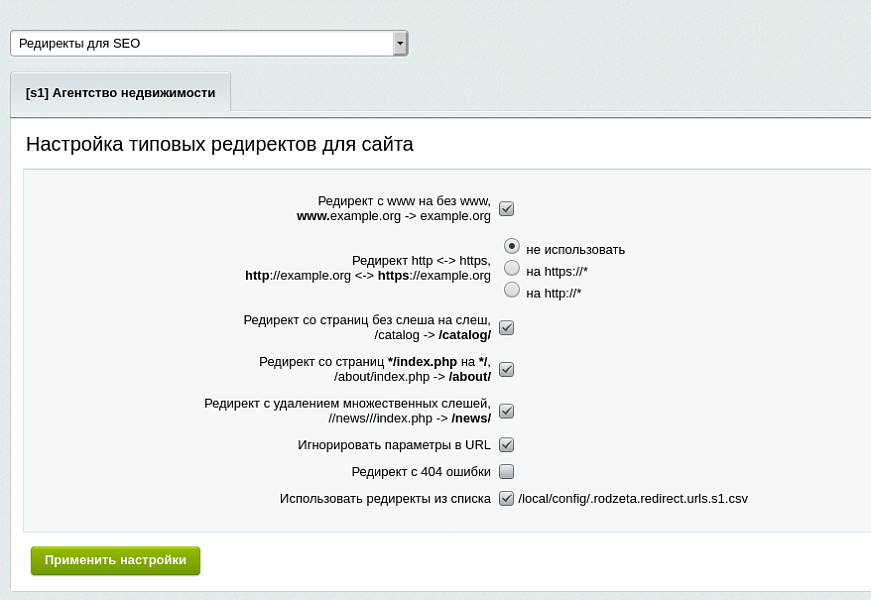
Task: Toggle the 'Редирект с www на без www' checkbox
Action: [x=506, y=208]
